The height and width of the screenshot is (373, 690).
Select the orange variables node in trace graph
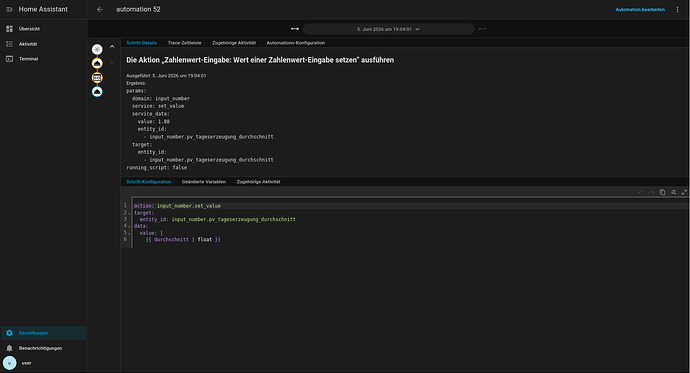pos(97,78)
